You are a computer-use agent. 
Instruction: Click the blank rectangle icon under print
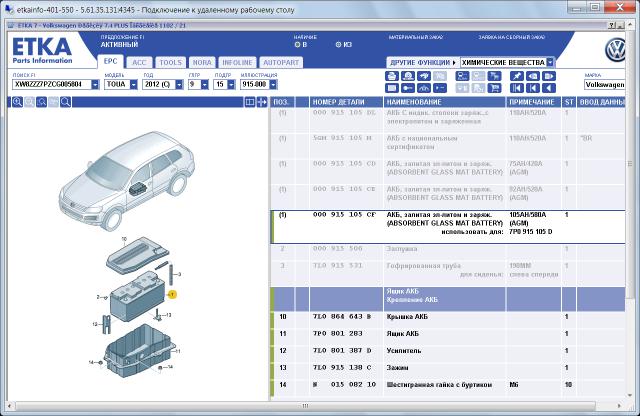click(392, 88)
